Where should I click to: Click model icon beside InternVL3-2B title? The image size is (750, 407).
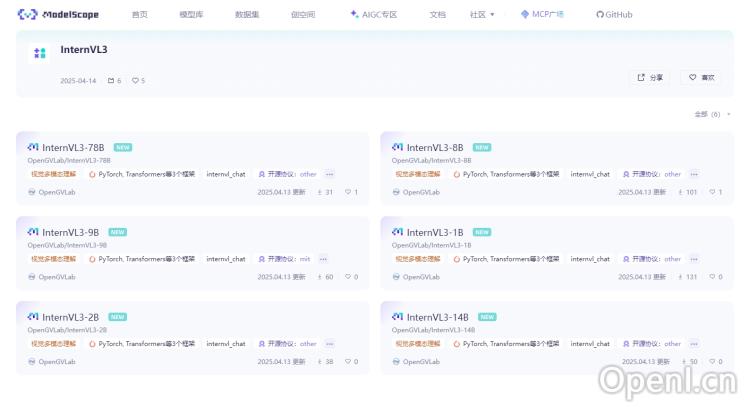[x=33, y=316]
